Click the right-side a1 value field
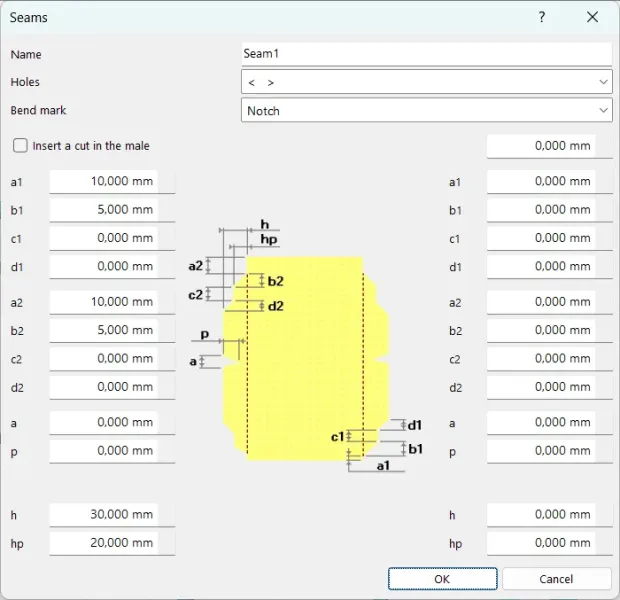The height and width of the screenshot is (600, 620). [550, 182]
